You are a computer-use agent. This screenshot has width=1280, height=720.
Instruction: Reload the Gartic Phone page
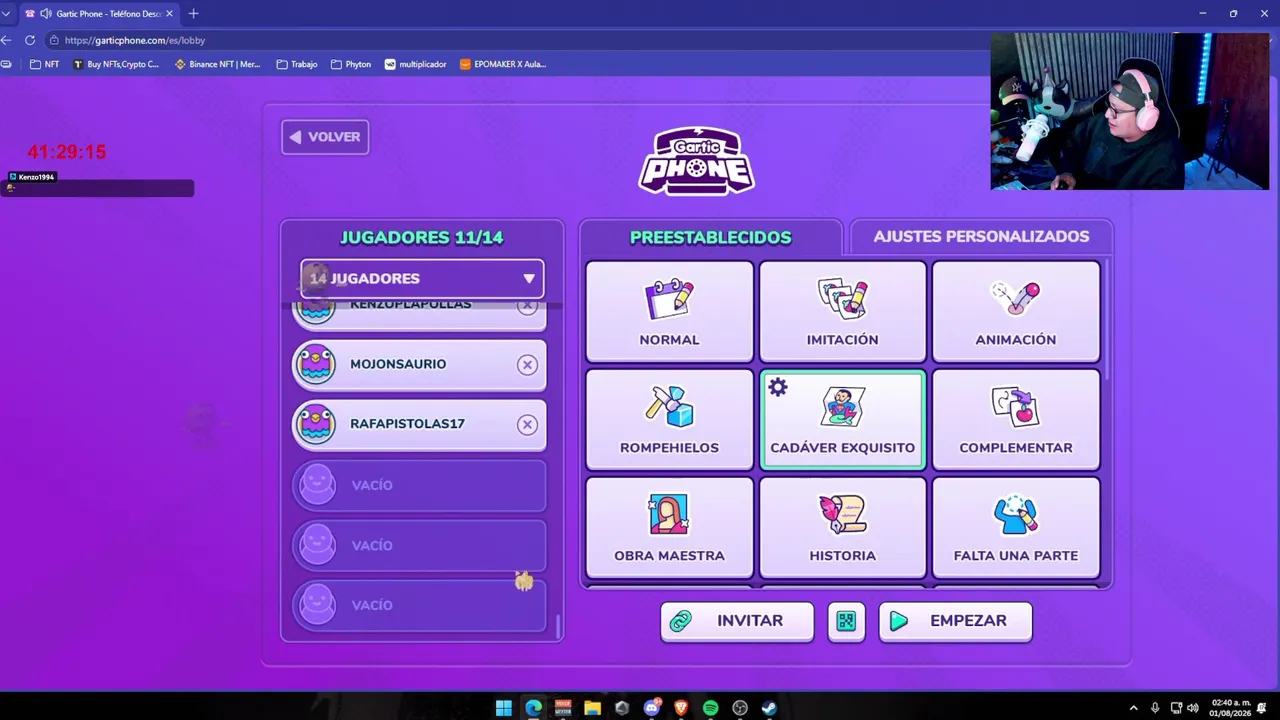click(30, 40)
